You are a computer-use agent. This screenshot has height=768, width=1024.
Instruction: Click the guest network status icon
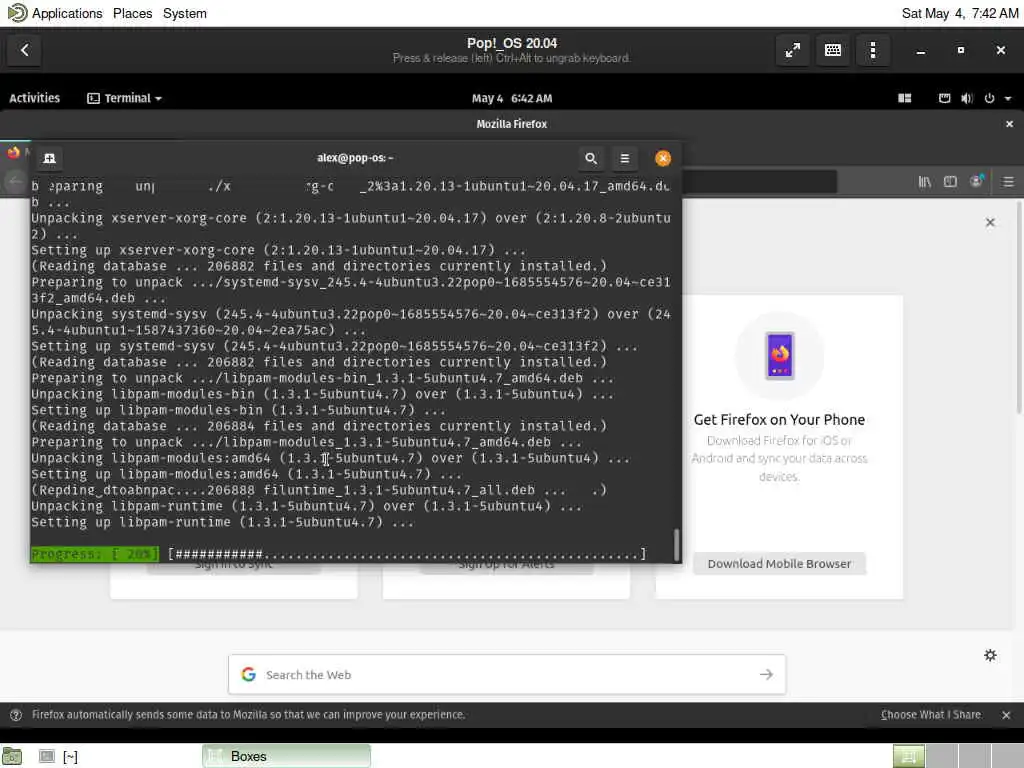pos(944,98)
